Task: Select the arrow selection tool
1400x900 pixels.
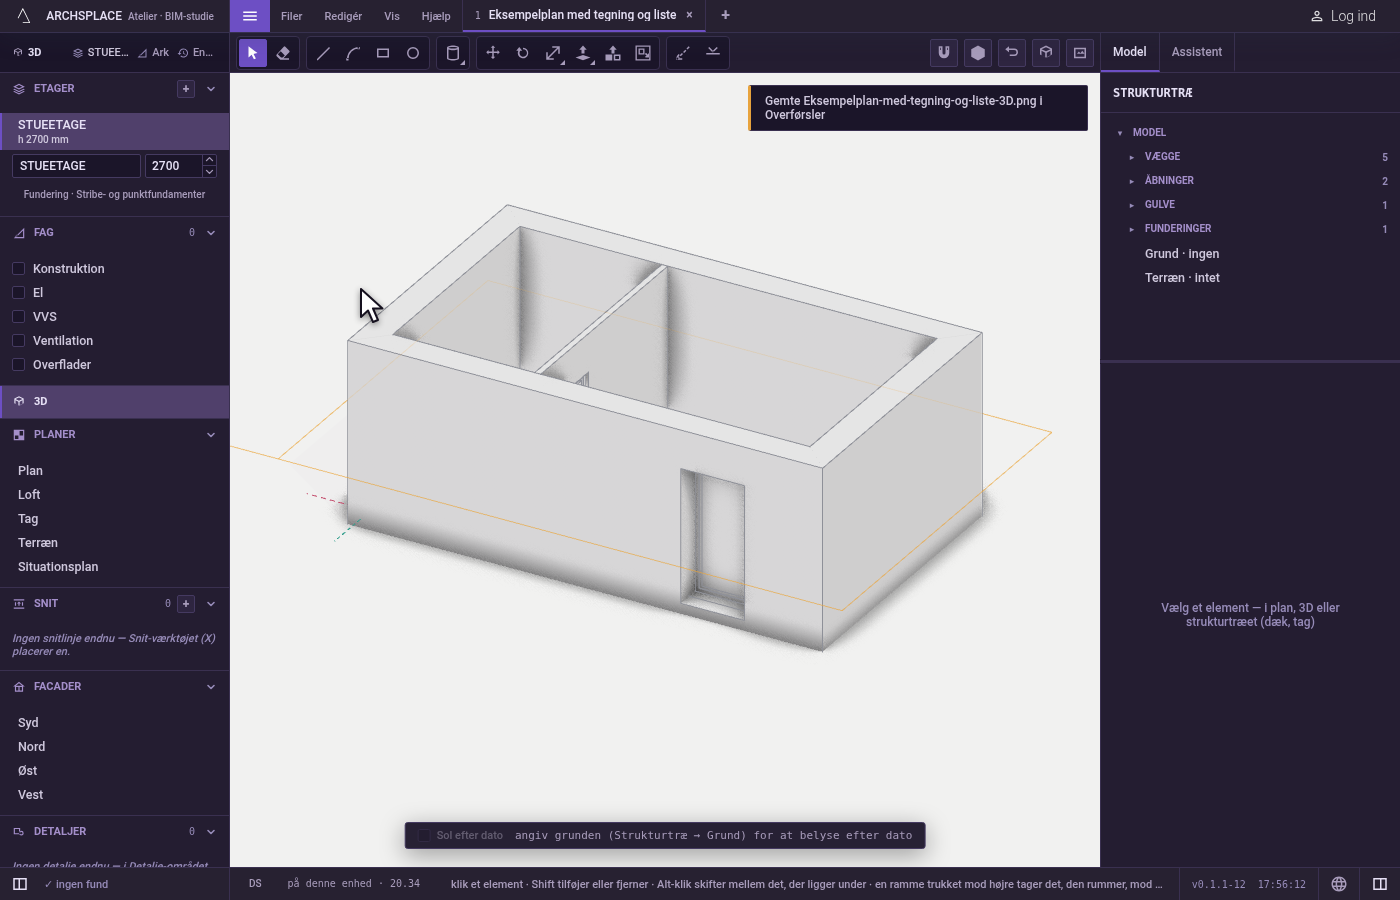Action: 253,53
